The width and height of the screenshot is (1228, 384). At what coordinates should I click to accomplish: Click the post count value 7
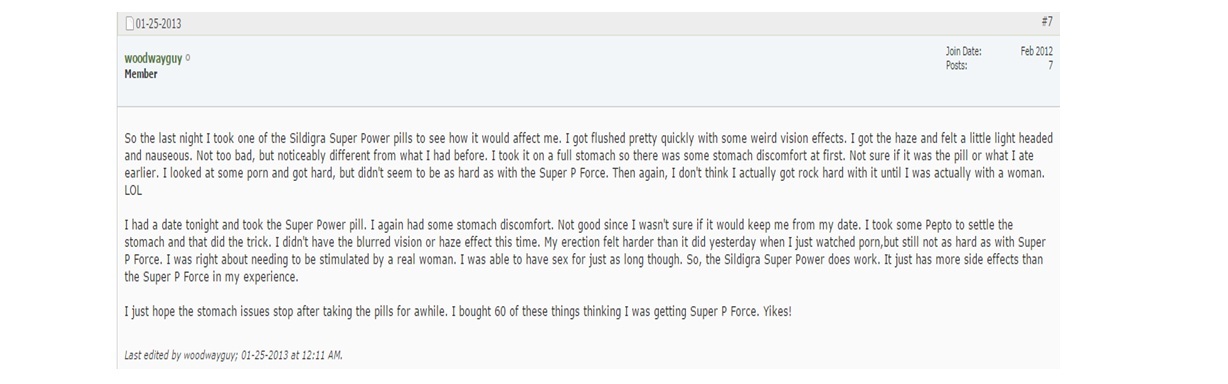tap(1050, 65)
